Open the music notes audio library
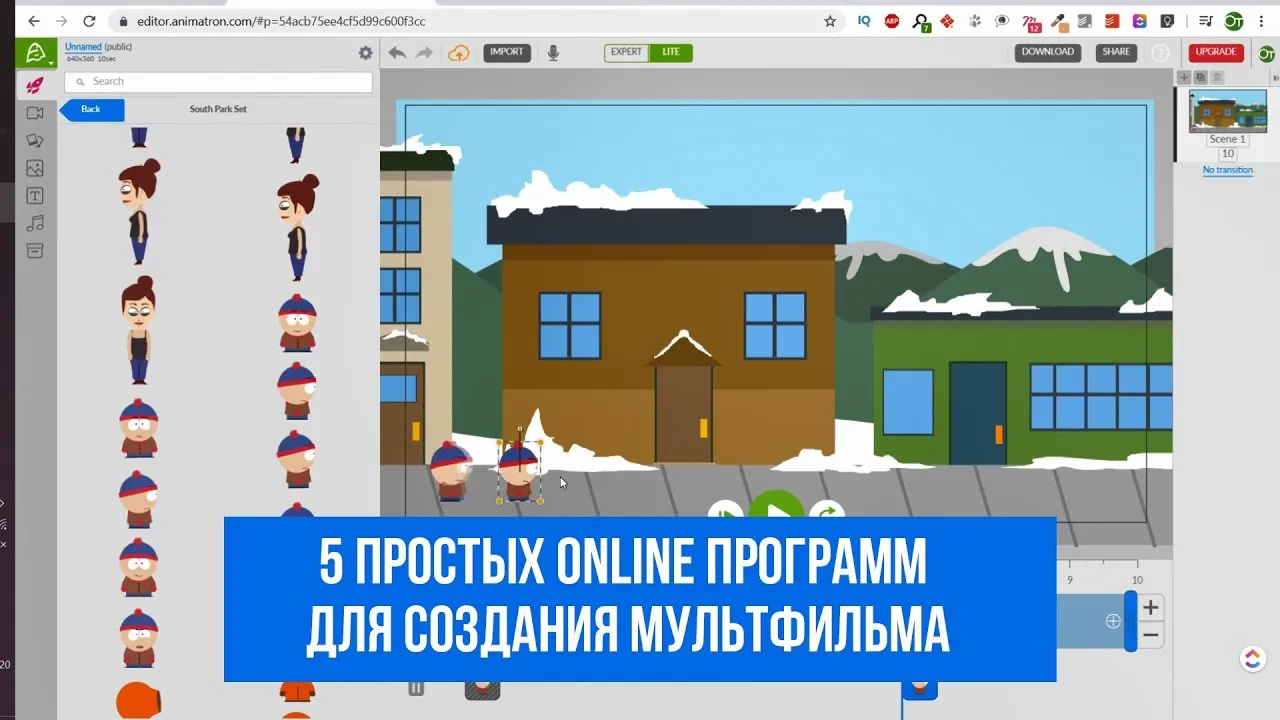 pyautogui.click(x=35, y=223)
